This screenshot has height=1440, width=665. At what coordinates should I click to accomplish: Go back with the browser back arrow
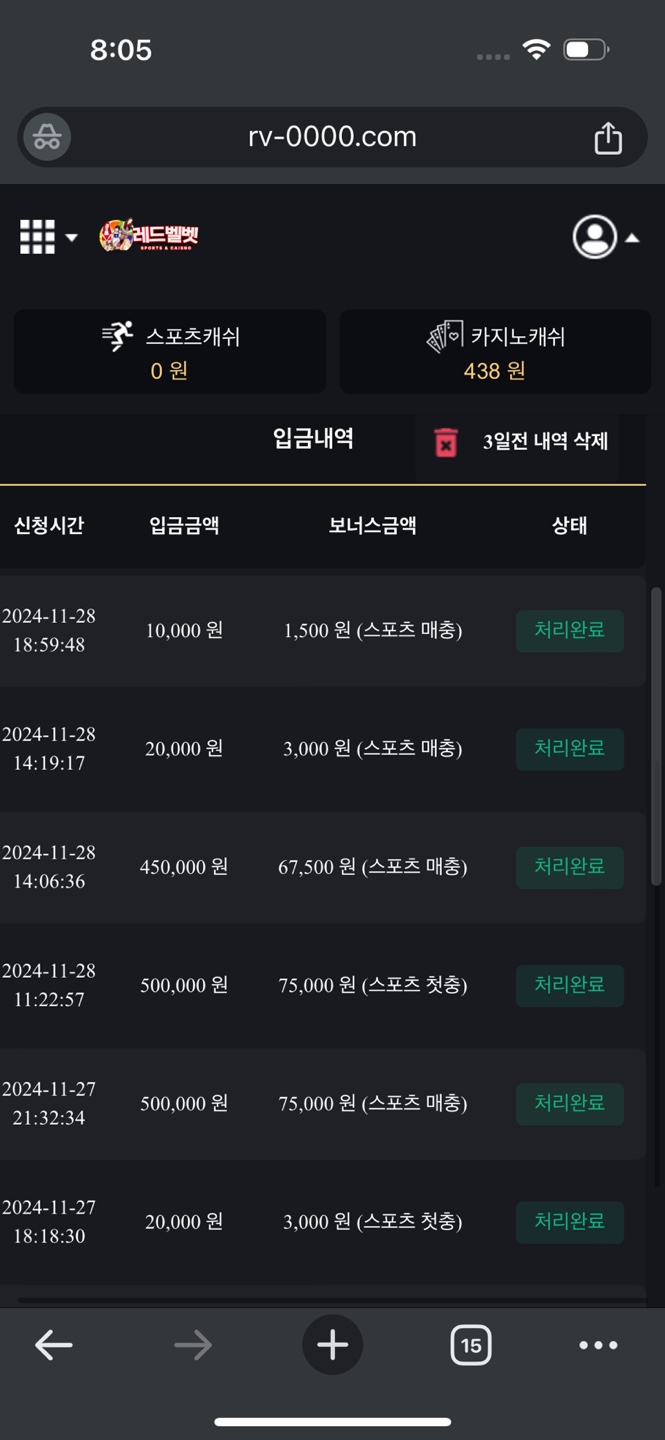pyautogui.click(x=54, y=1345)
